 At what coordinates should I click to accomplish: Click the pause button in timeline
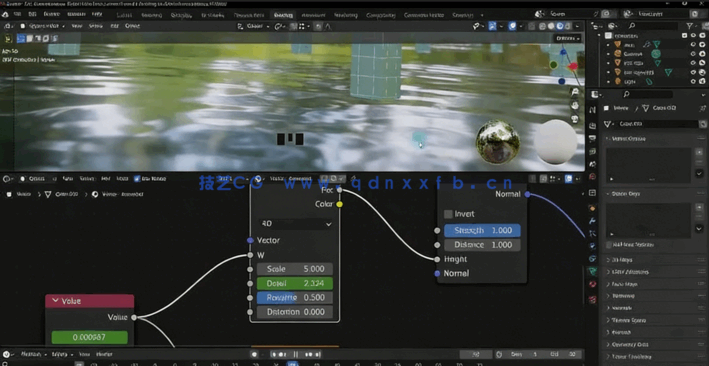[x=295, y=354]
